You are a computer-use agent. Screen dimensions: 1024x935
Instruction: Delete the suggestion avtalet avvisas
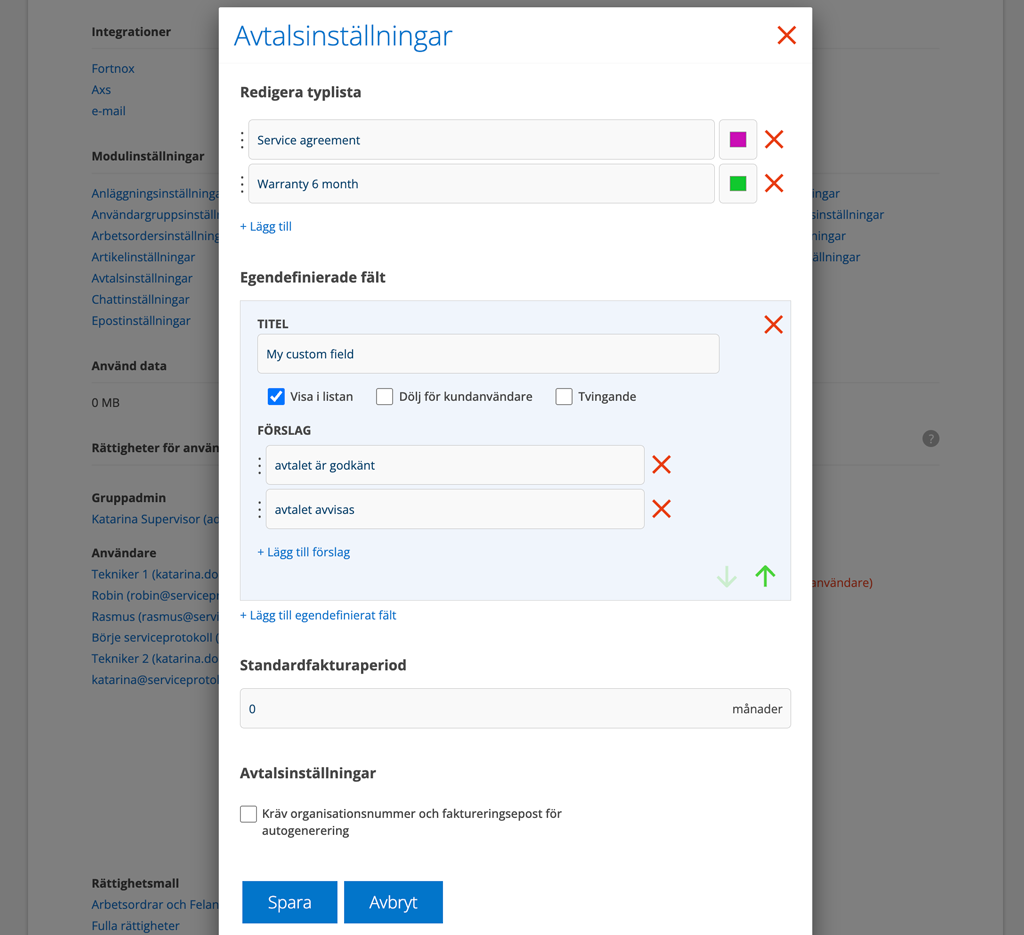662,509
